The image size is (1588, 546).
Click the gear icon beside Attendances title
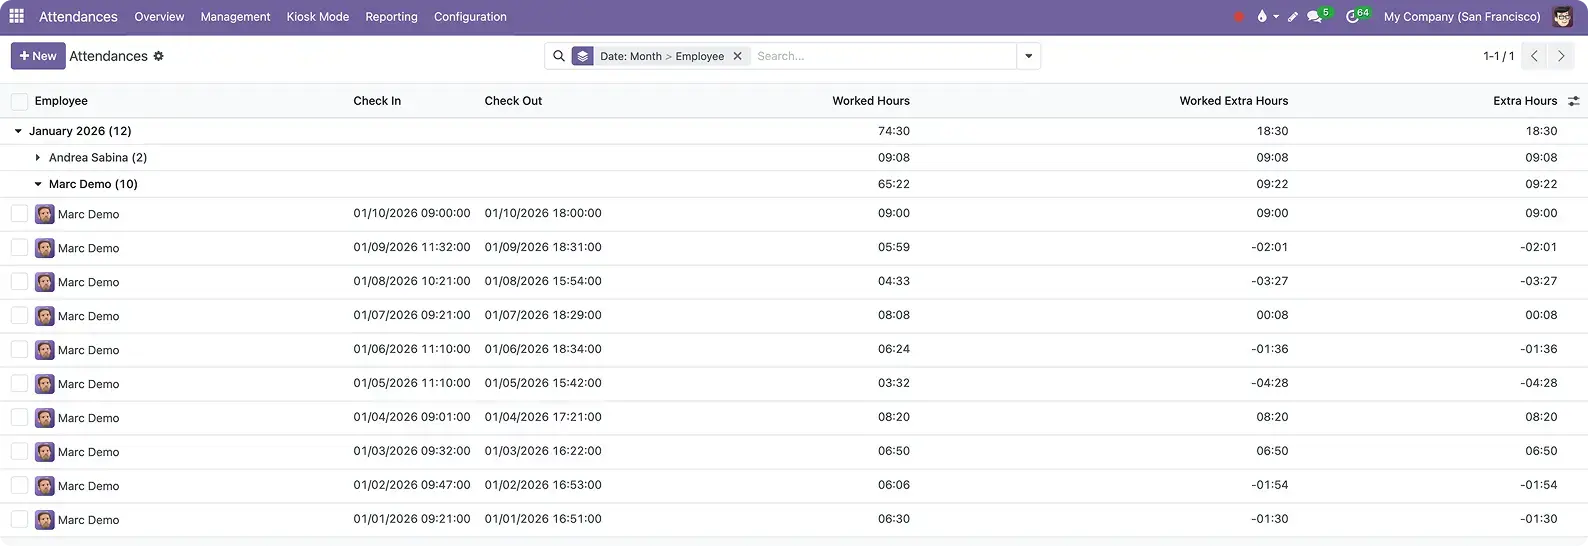[x=158, y=56]
